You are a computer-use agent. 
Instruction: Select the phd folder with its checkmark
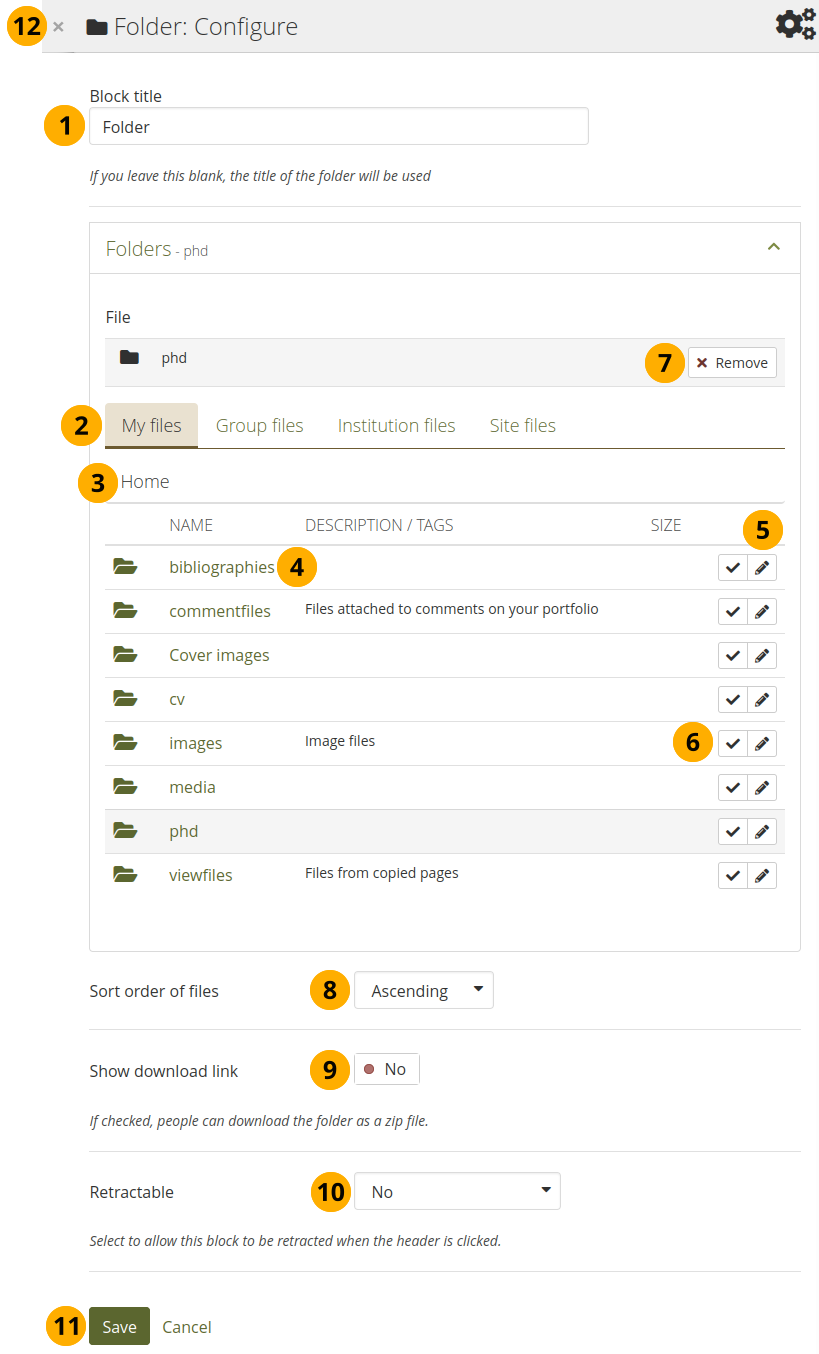[x=733, y=832]
